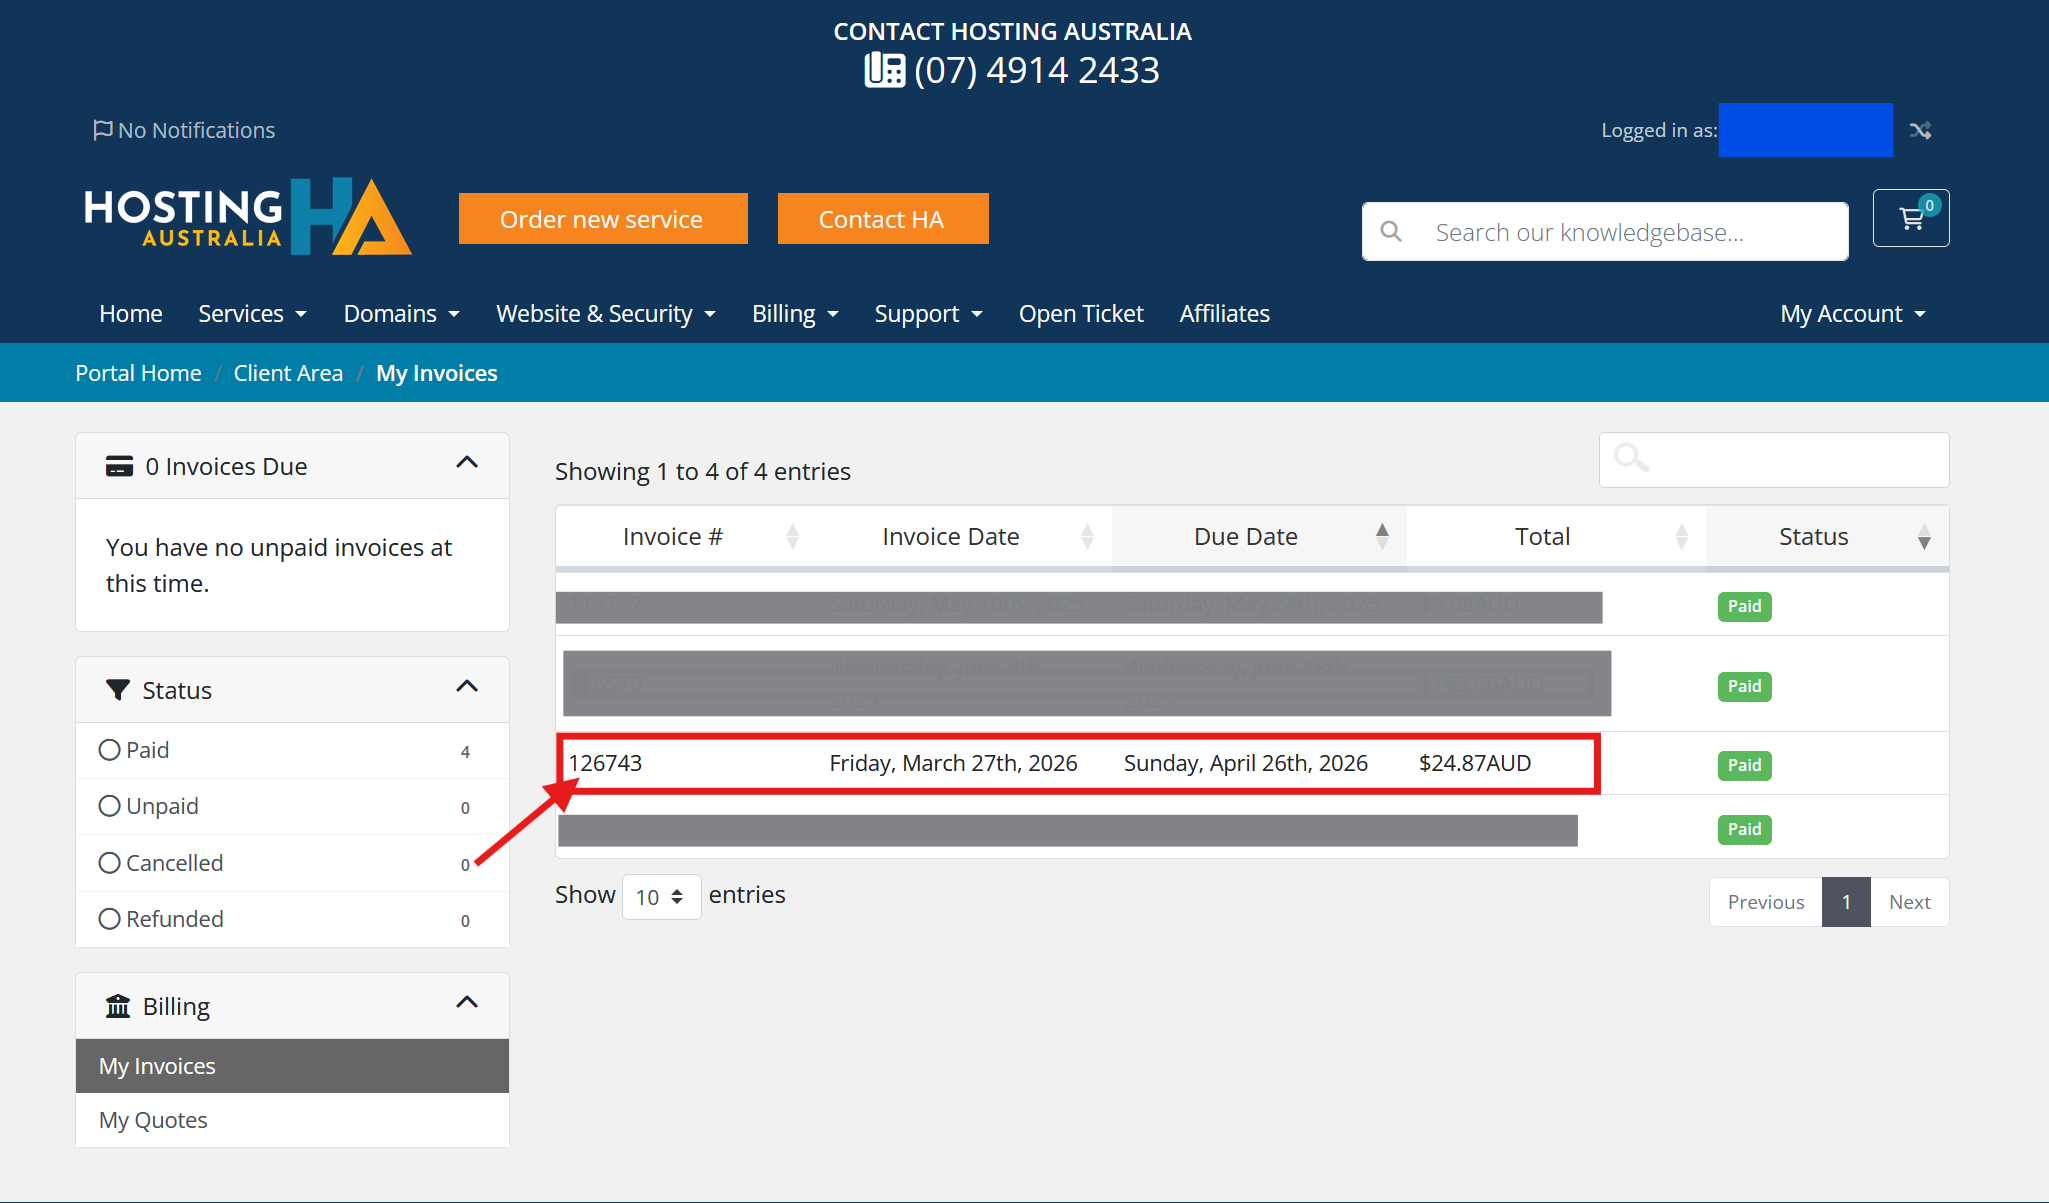The width and height of the screenshot is (2049, 1203).
Task: Click Sunday, April 26th, 2026 due date
Action: click(x=1245, y=763)
